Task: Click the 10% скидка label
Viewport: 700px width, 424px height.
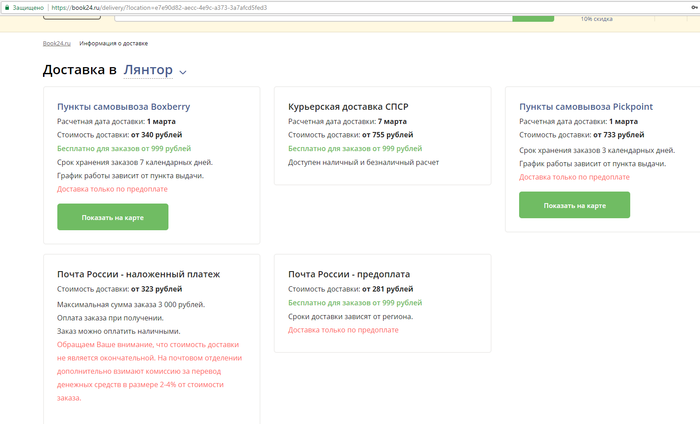Action: click(x=594, y=17)
